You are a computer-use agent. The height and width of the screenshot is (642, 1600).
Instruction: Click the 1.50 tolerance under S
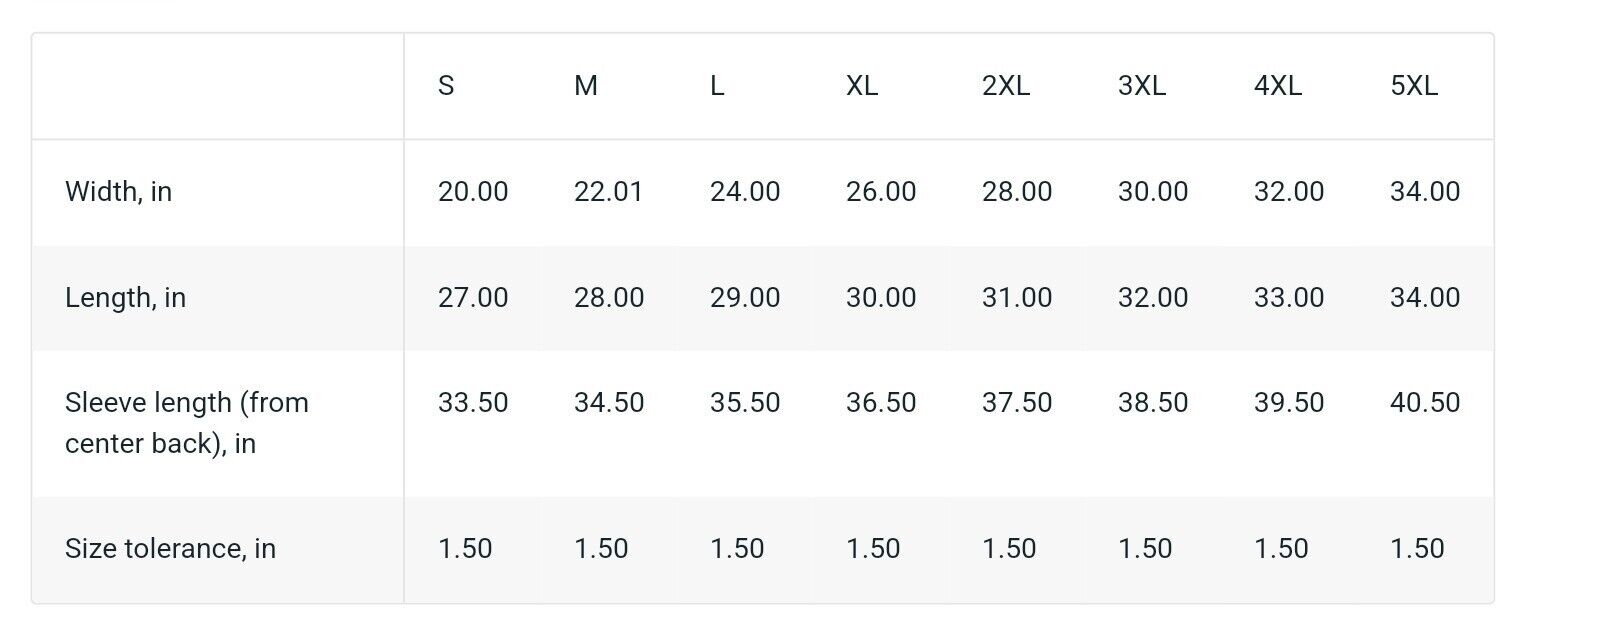click(x=465, y=549)
